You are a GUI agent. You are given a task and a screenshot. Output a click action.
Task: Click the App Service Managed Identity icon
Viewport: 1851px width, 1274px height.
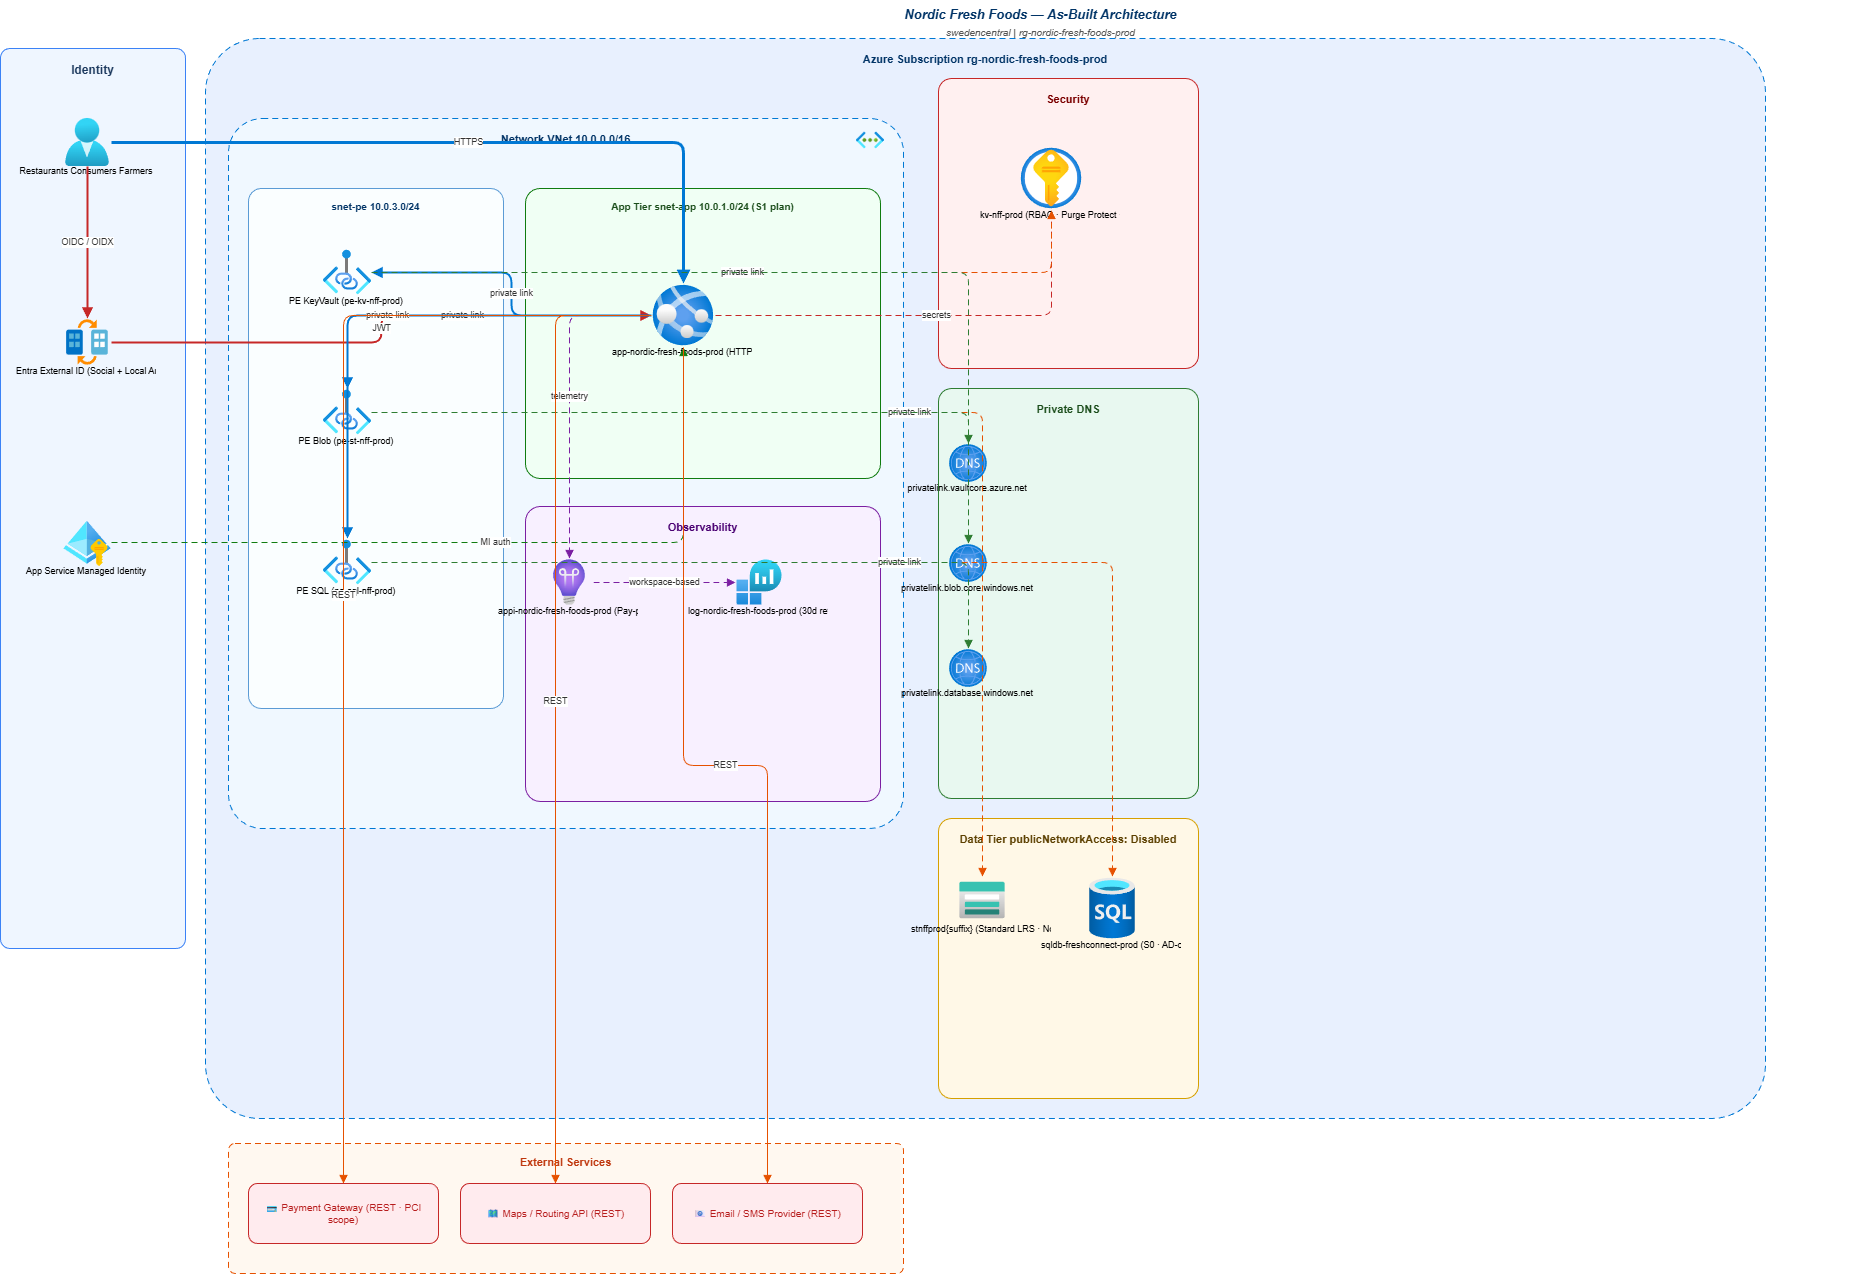(x=87, y=543)
